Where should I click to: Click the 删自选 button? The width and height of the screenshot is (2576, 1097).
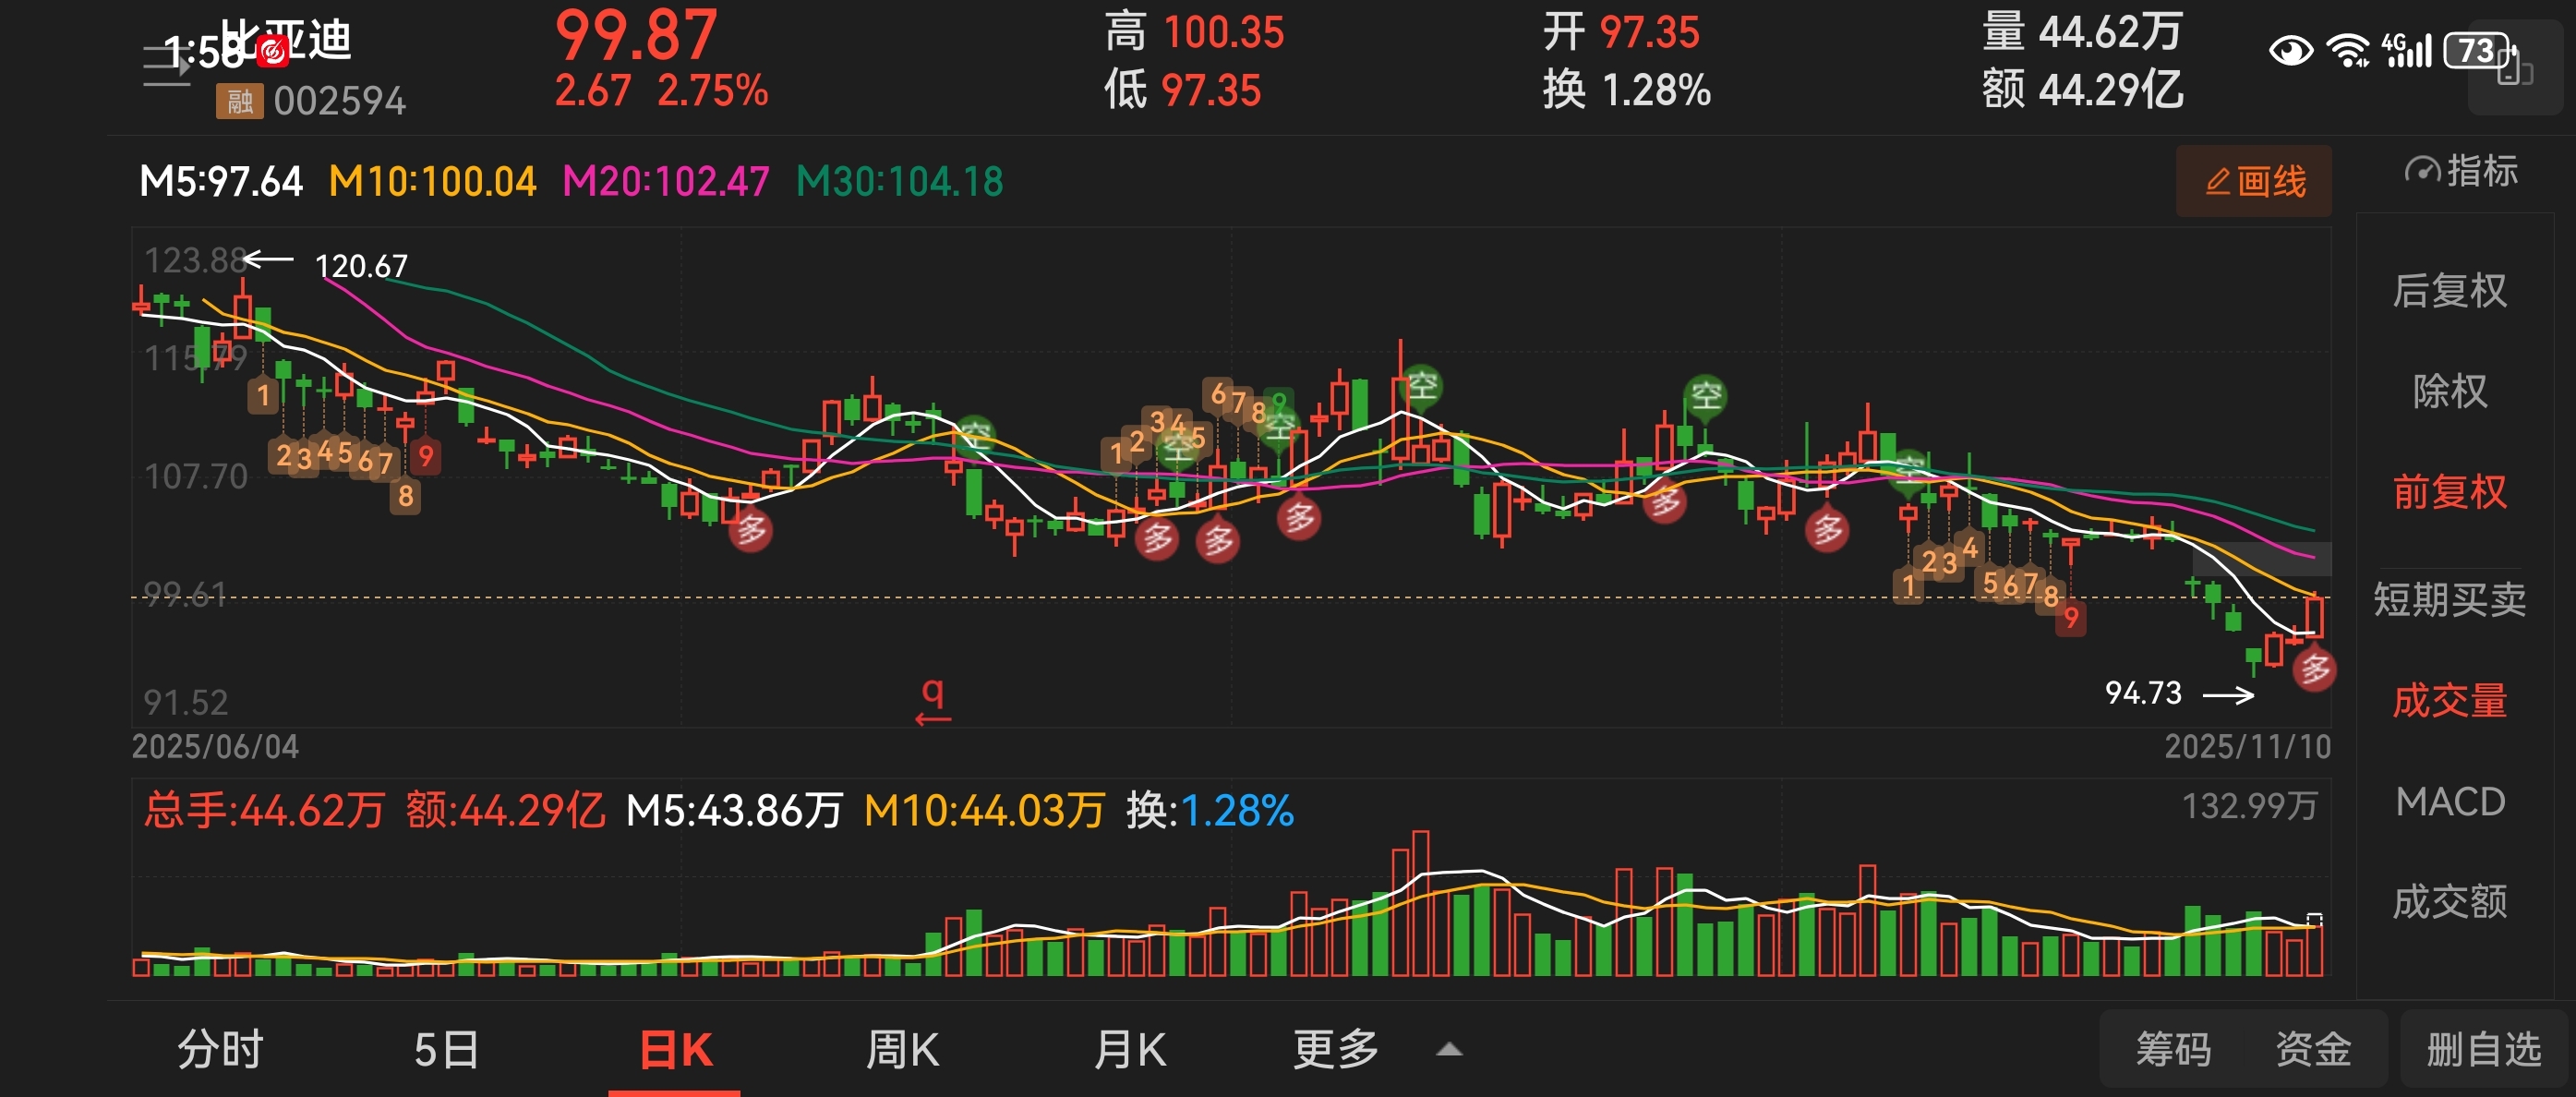(x=2483, y=1049)
